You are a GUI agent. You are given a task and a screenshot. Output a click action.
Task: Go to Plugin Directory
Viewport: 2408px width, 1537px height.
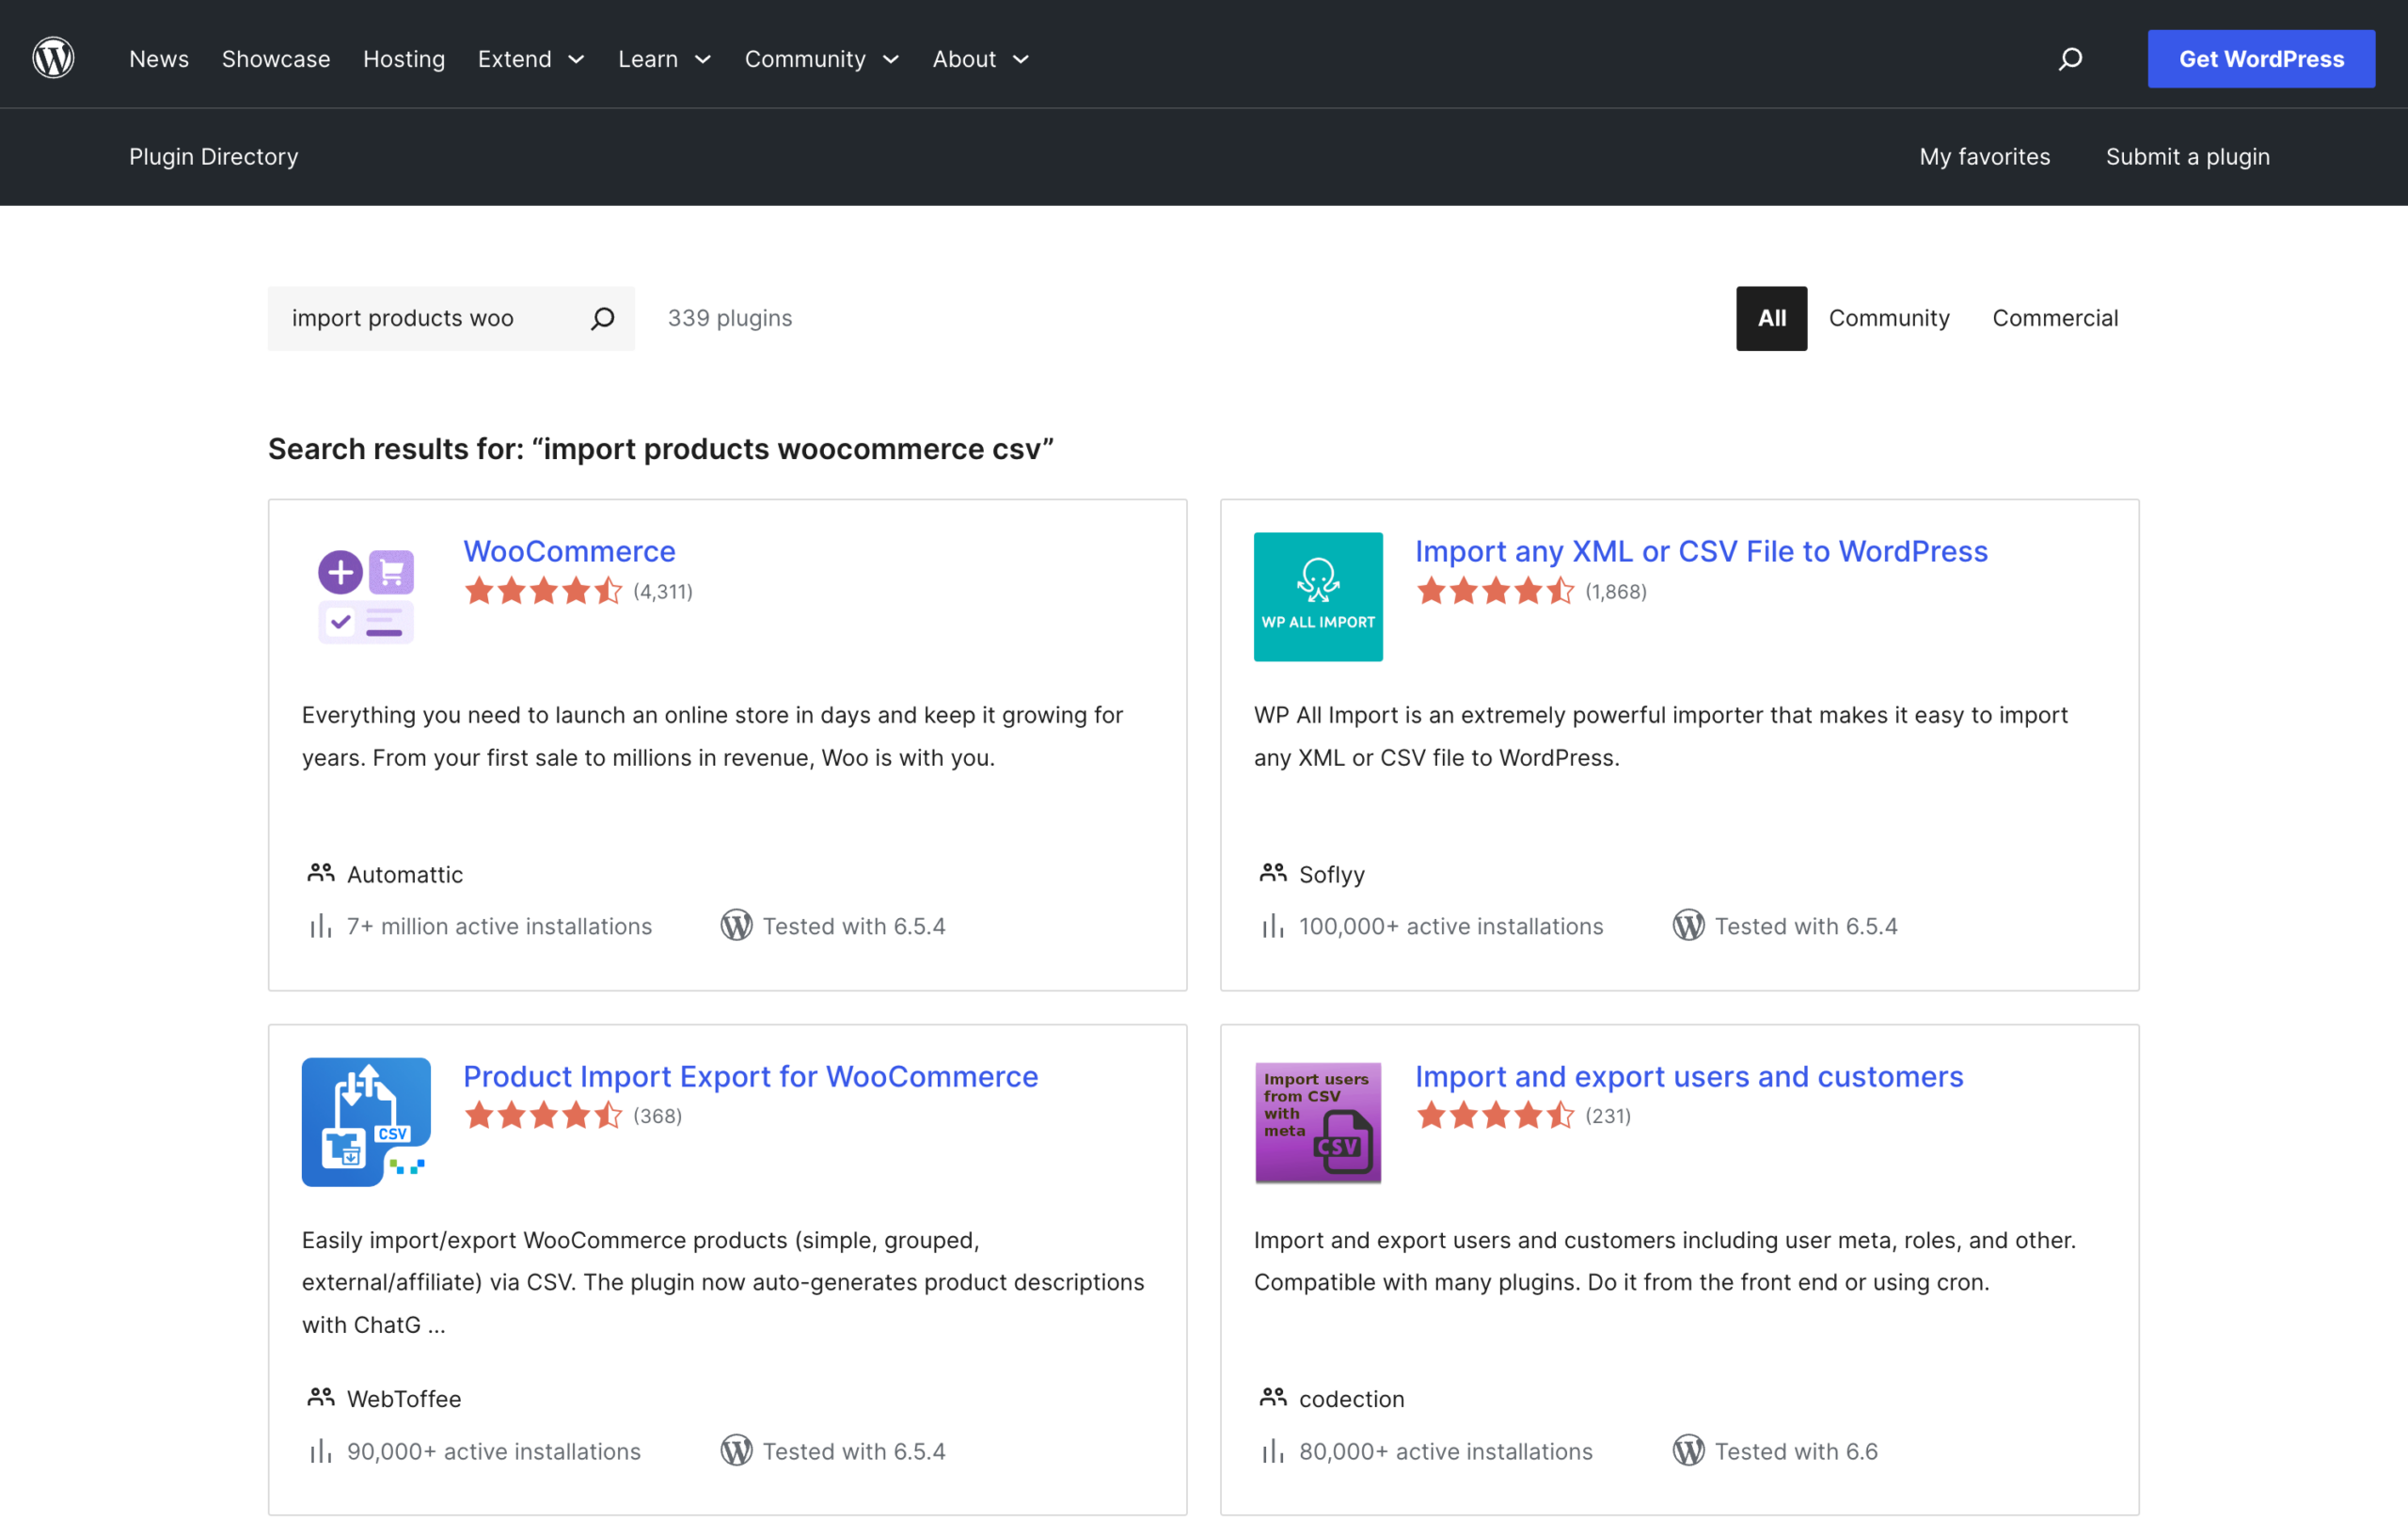pyautogui.click(x=213, y=157)
